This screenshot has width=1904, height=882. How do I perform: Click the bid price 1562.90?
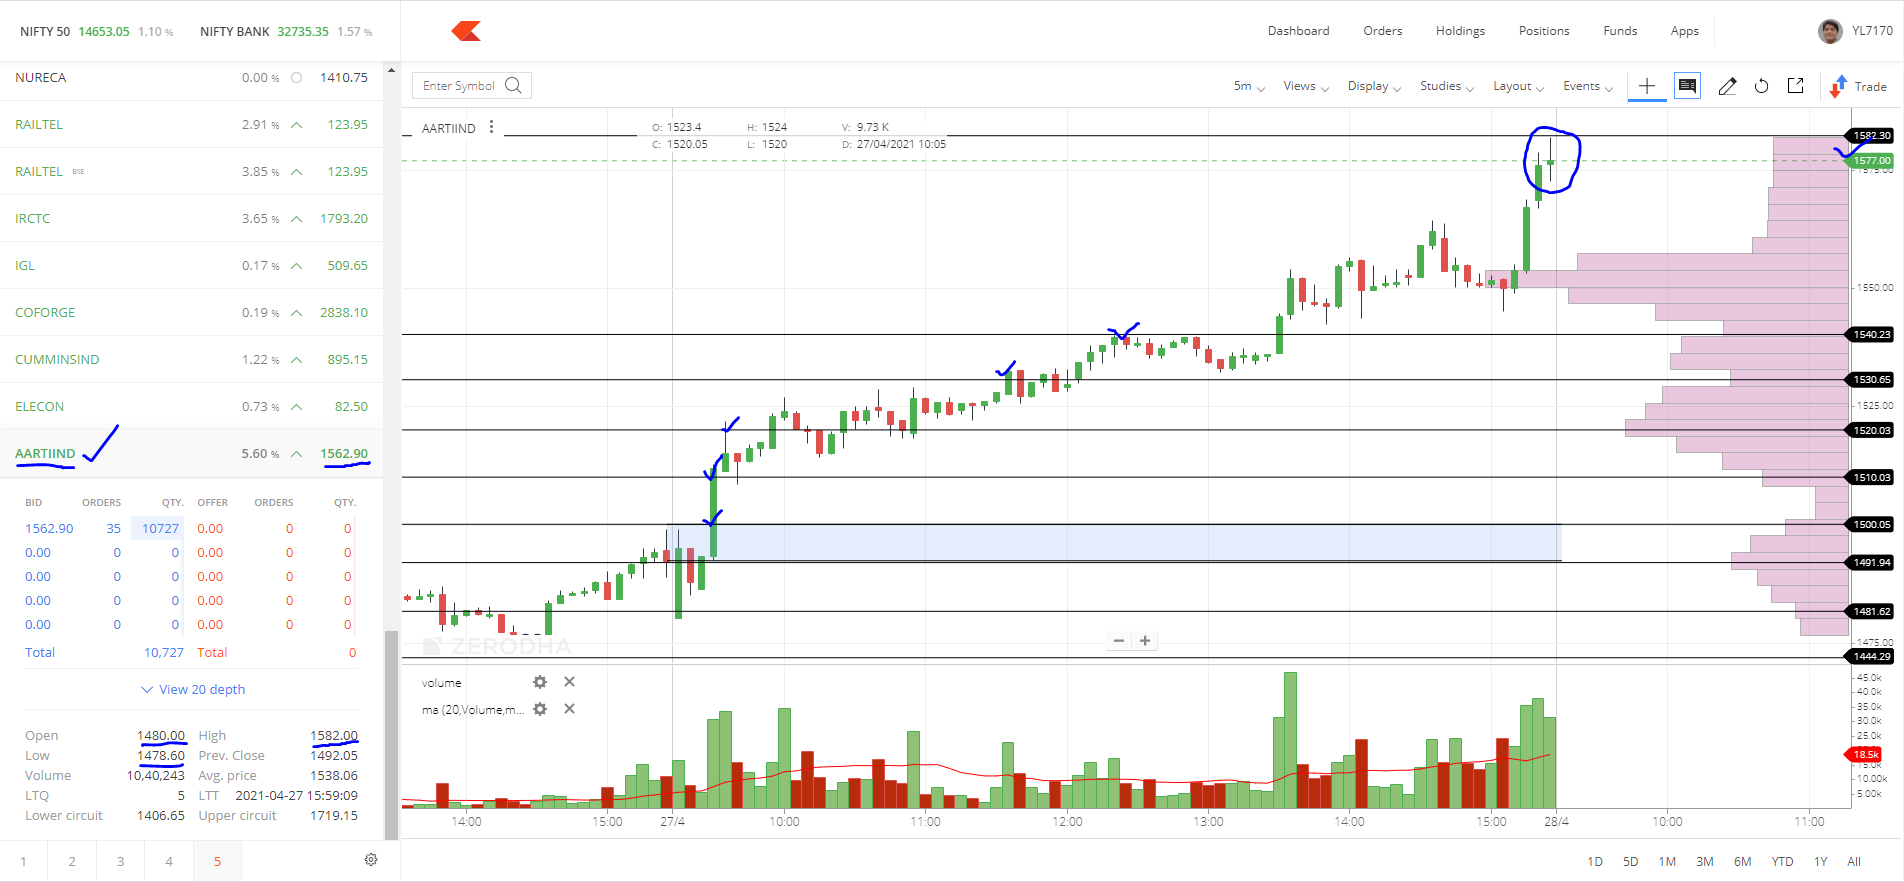(x=49, y=528)
